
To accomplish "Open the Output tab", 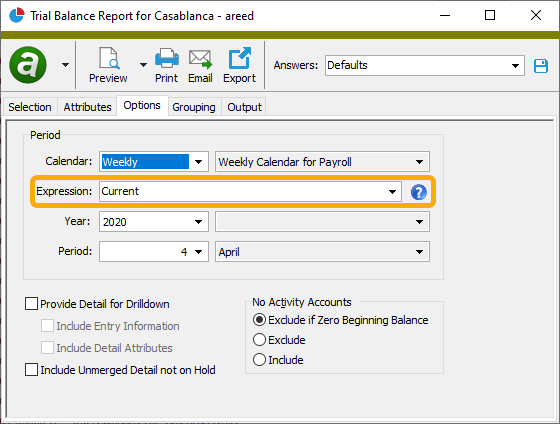I will pyautogui.click(x=244, y=107).
